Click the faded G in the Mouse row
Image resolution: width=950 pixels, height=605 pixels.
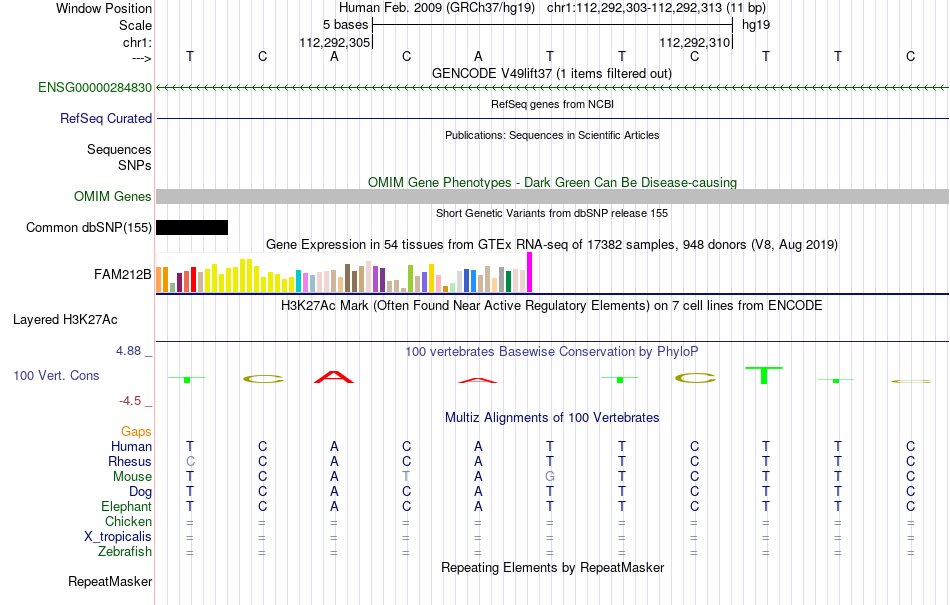(550, 477)
